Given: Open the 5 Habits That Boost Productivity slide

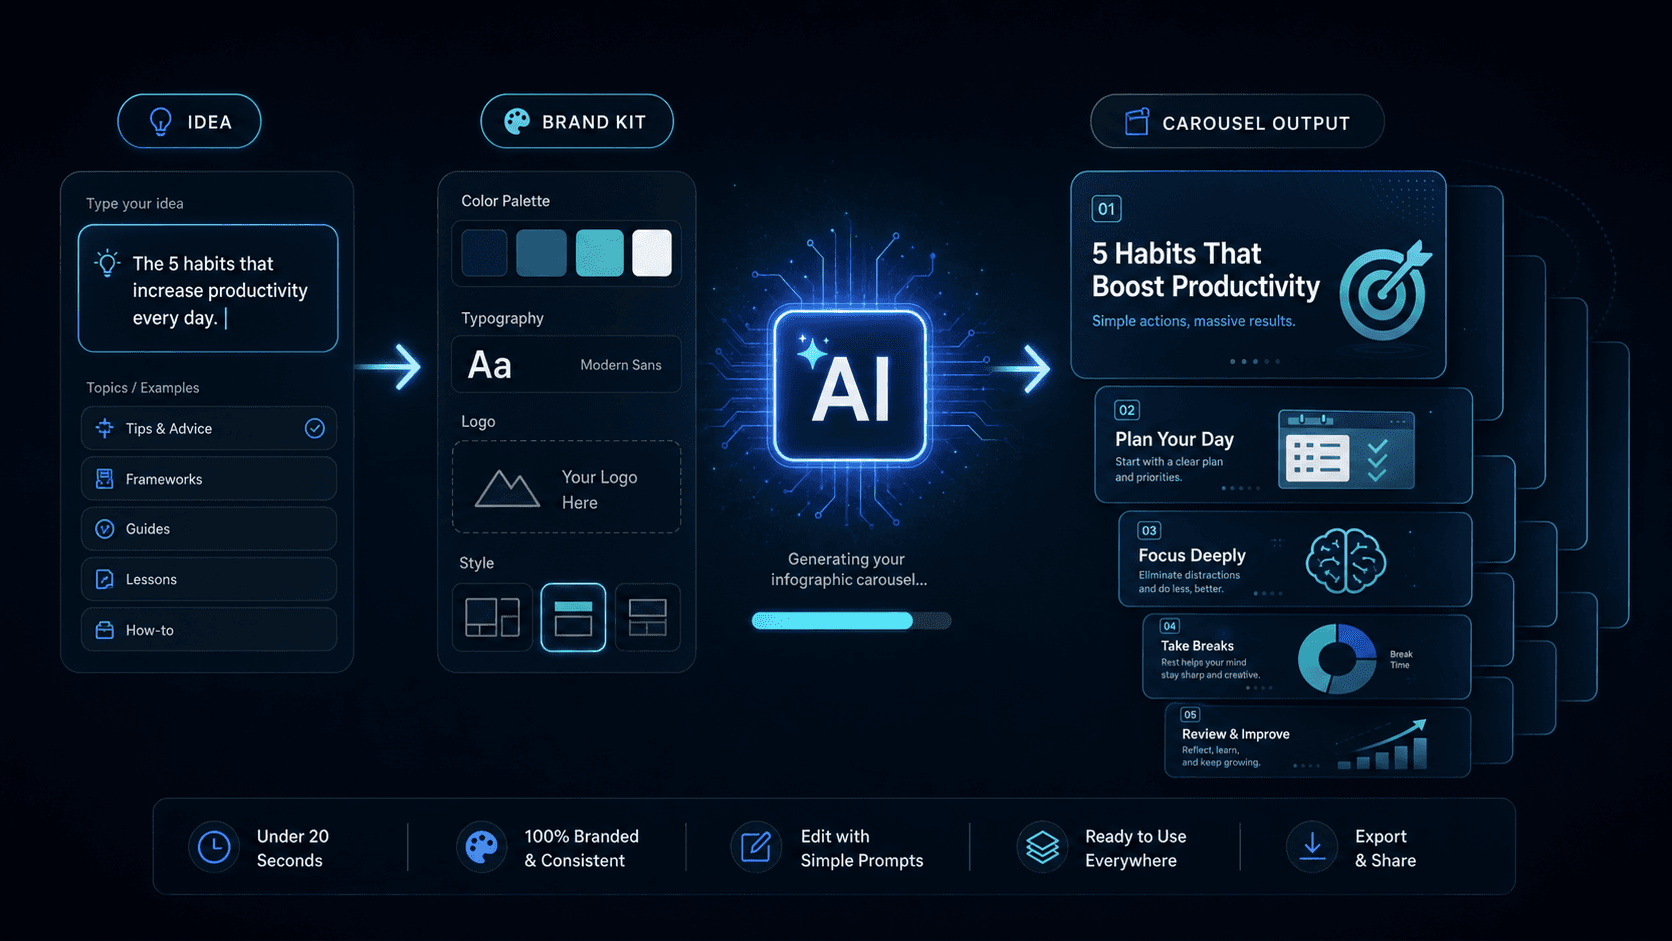Looking at the screenshot, I should 1258,275.
